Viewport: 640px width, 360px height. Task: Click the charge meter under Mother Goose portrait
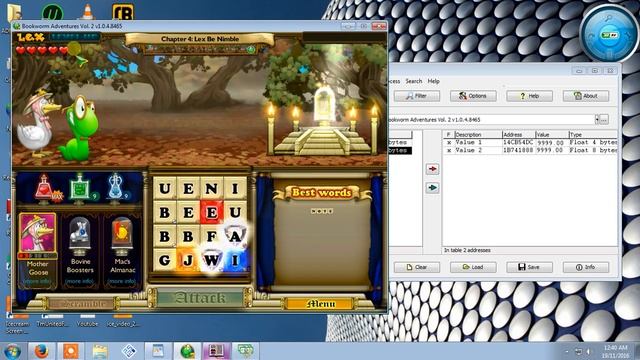coord(37,256)
